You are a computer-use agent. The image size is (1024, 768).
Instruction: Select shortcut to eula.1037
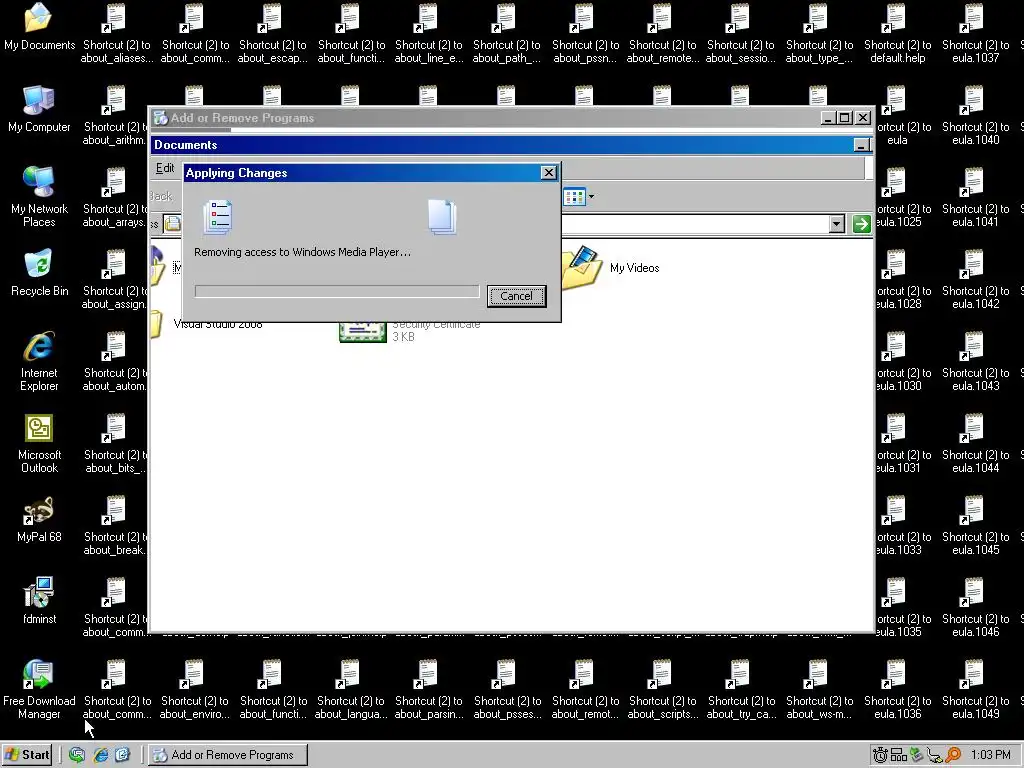pos(975,34)
